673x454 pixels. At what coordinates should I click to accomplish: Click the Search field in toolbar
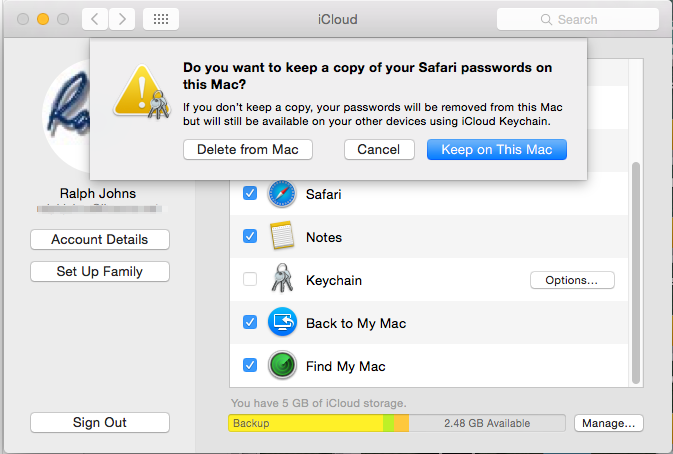pos(577,19)
